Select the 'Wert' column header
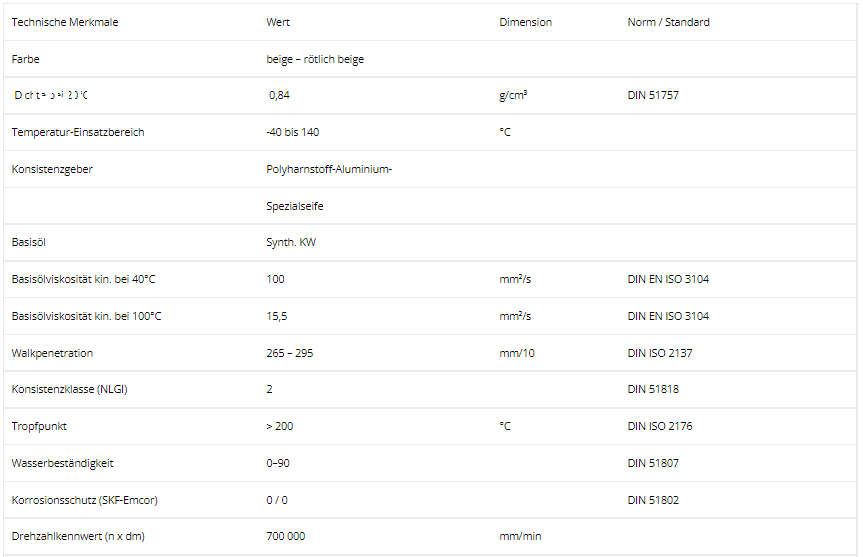Image resolution: width=863 pixels, height=557 pixels. 278,22
